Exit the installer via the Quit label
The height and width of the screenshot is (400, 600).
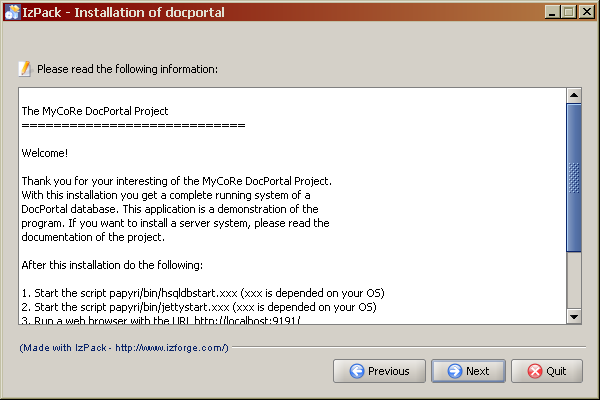coord(556,371)
